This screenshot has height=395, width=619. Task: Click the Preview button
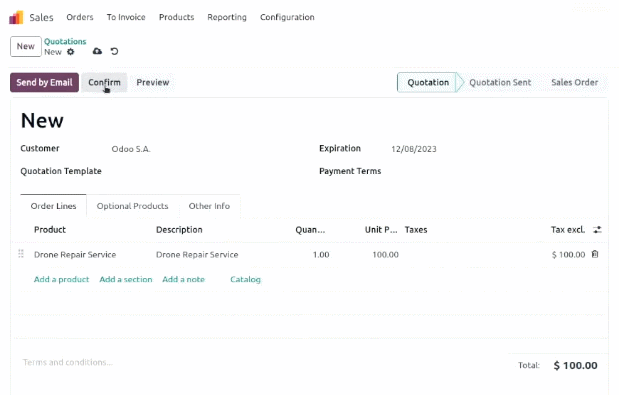pyautogui.click(x=153, y=82)
